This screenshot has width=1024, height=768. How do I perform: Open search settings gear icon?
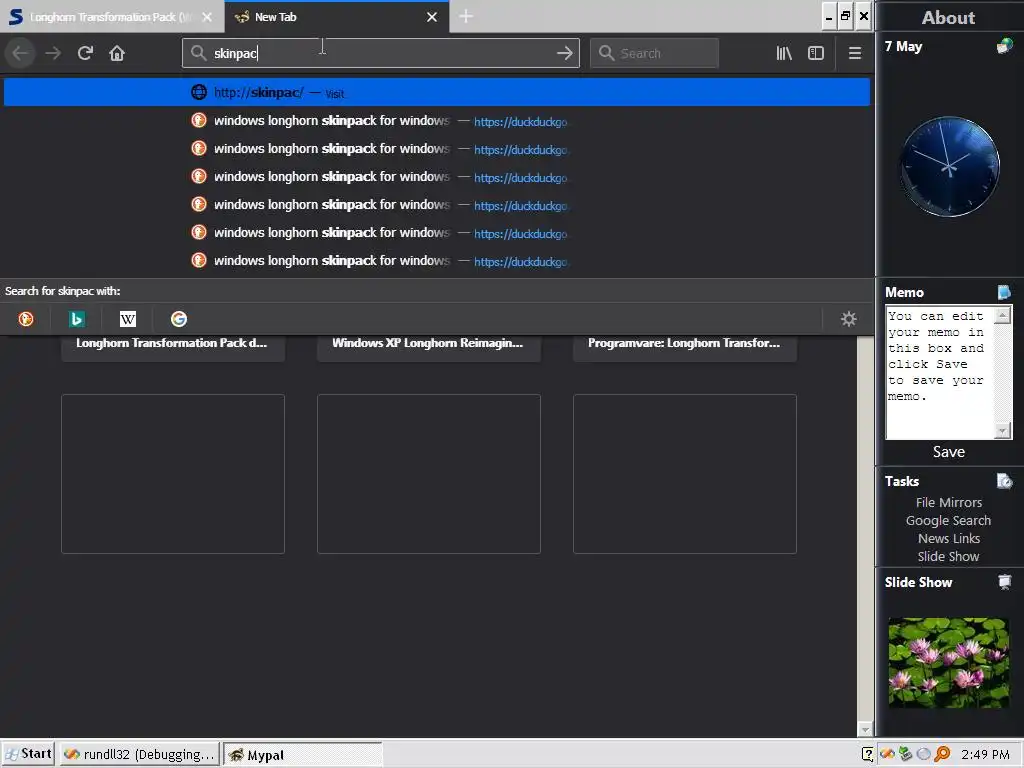pyautogui.click(x=848, y=319)
